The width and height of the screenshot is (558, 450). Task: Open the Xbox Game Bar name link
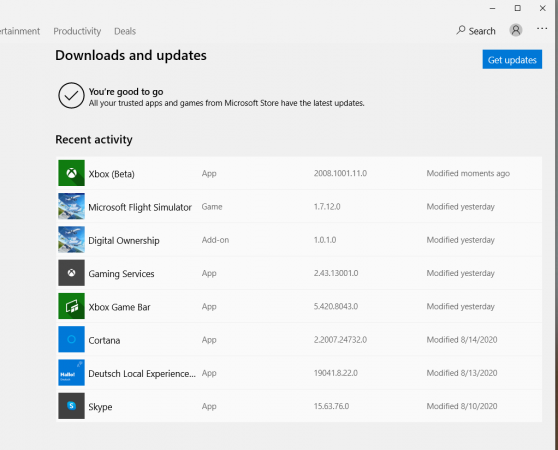coord(119,307)
